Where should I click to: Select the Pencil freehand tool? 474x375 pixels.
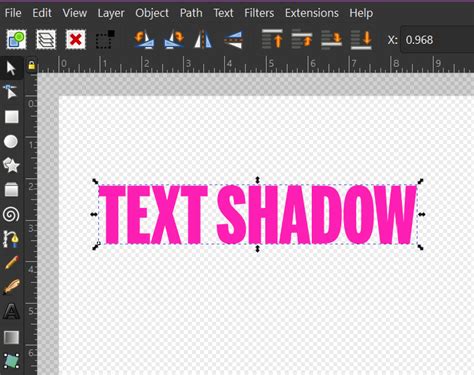[x=12, y=263]
